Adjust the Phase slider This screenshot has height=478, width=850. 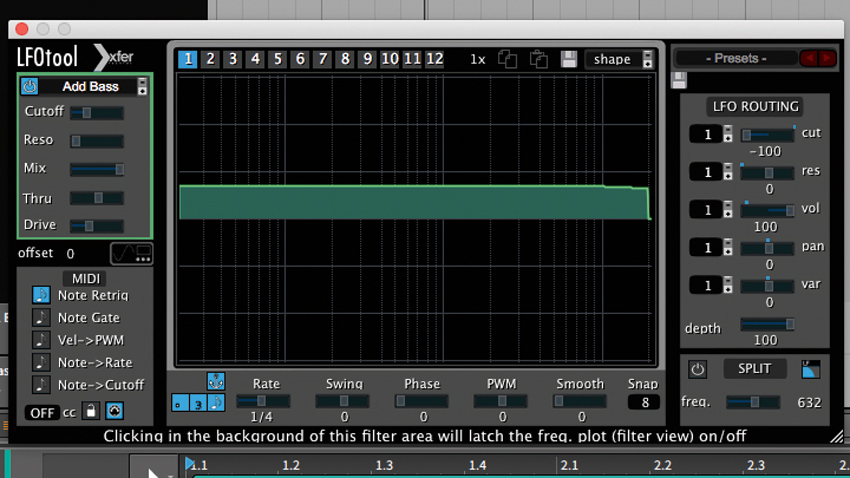click(422, 401)
